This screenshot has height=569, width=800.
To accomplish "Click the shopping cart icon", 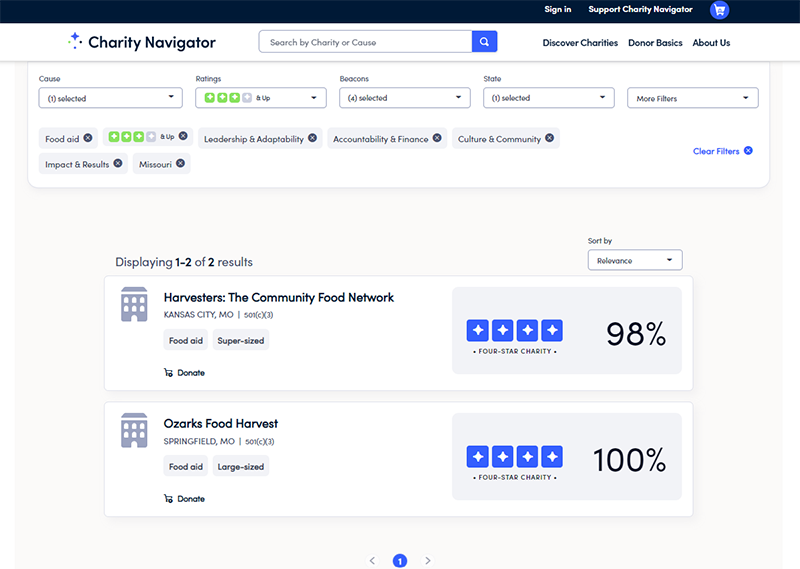I will point(719,10).
